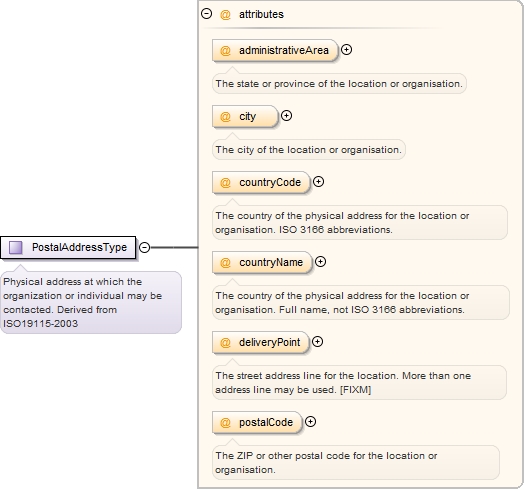Collapse PostalAddressType node using minus circle
The height and width of the screenshot is (490, 525).
(x=144, y=248)
